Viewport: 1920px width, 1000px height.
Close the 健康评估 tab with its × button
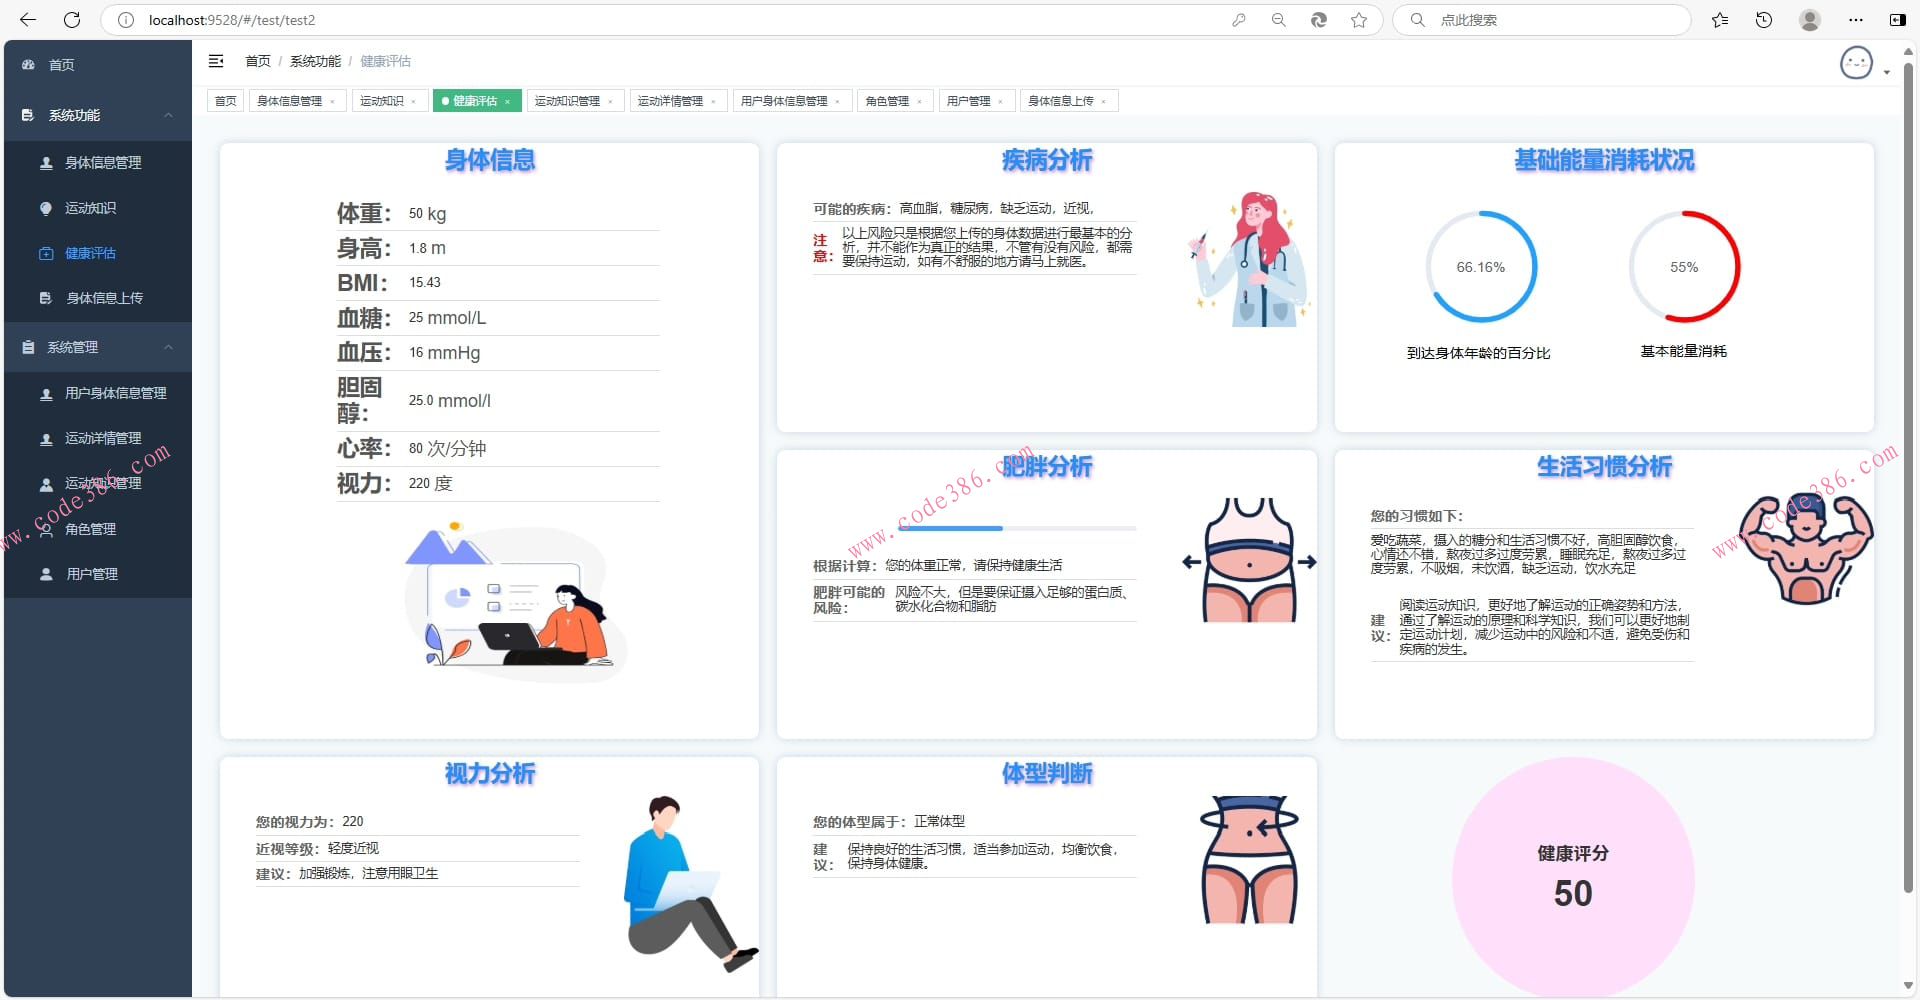tap(508, 100)
